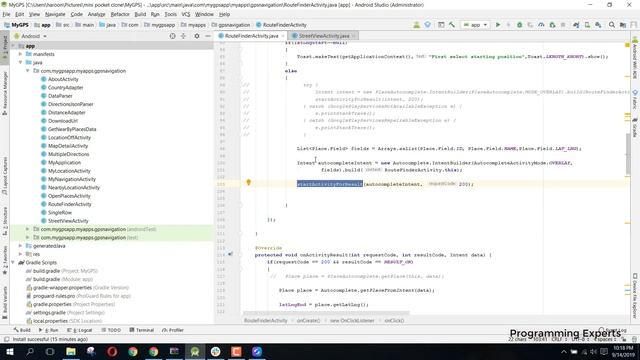640x360 pixels.
Task: Run the app with the green play button
Action: pos(498,25)
